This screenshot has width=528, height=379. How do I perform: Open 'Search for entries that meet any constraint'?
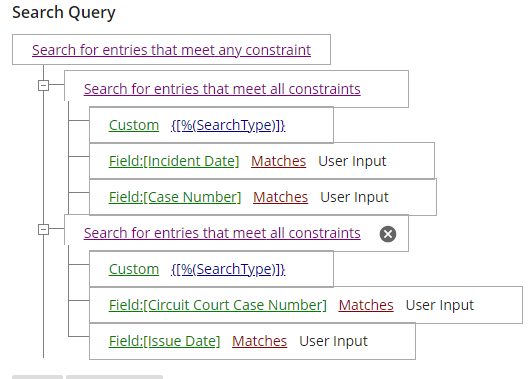(x=171, y=50)
